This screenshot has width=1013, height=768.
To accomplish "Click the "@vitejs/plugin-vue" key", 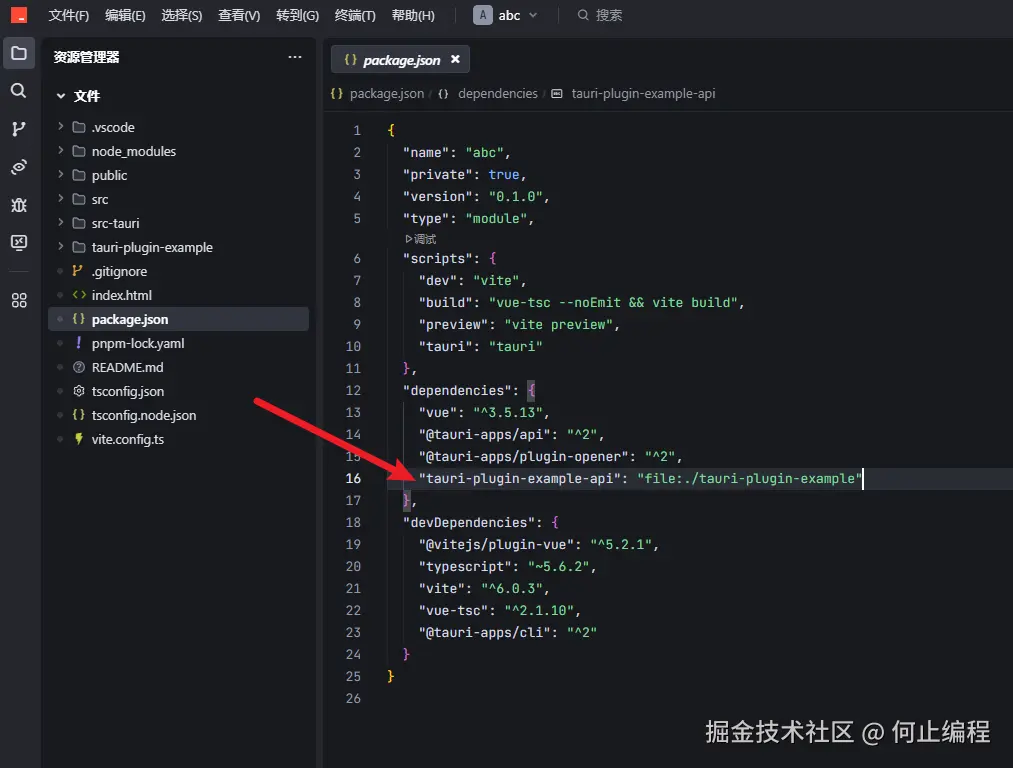I will click(x=496, y=545).
